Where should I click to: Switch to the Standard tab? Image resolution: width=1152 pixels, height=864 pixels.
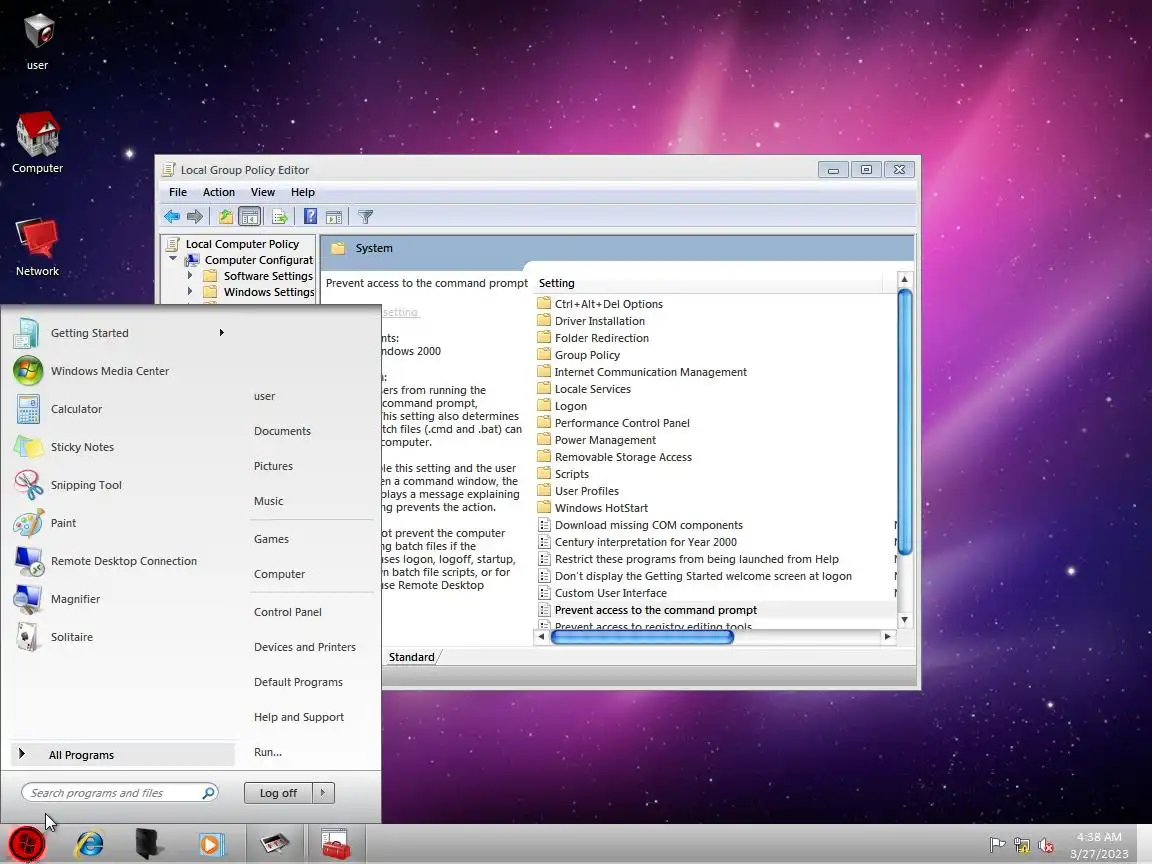(x=411, y=657)
